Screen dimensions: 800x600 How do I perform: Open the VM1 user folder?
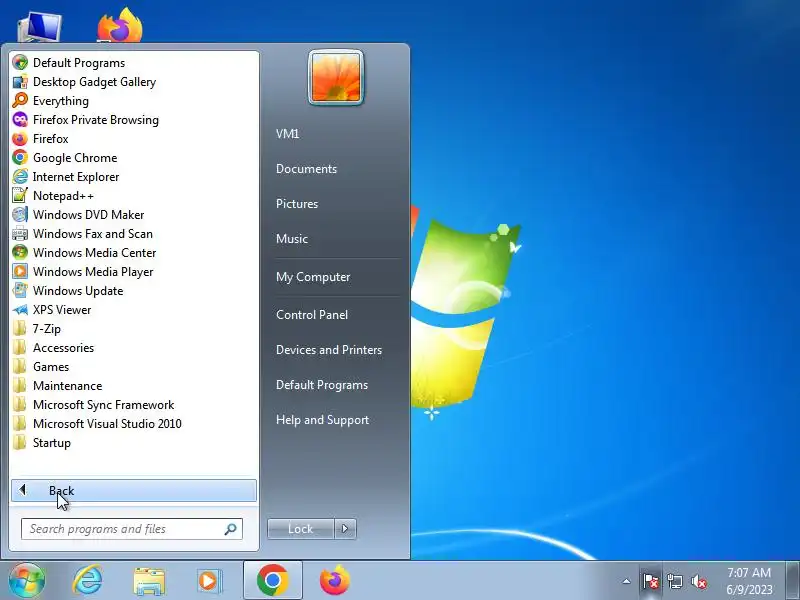(x=287, y=134)
